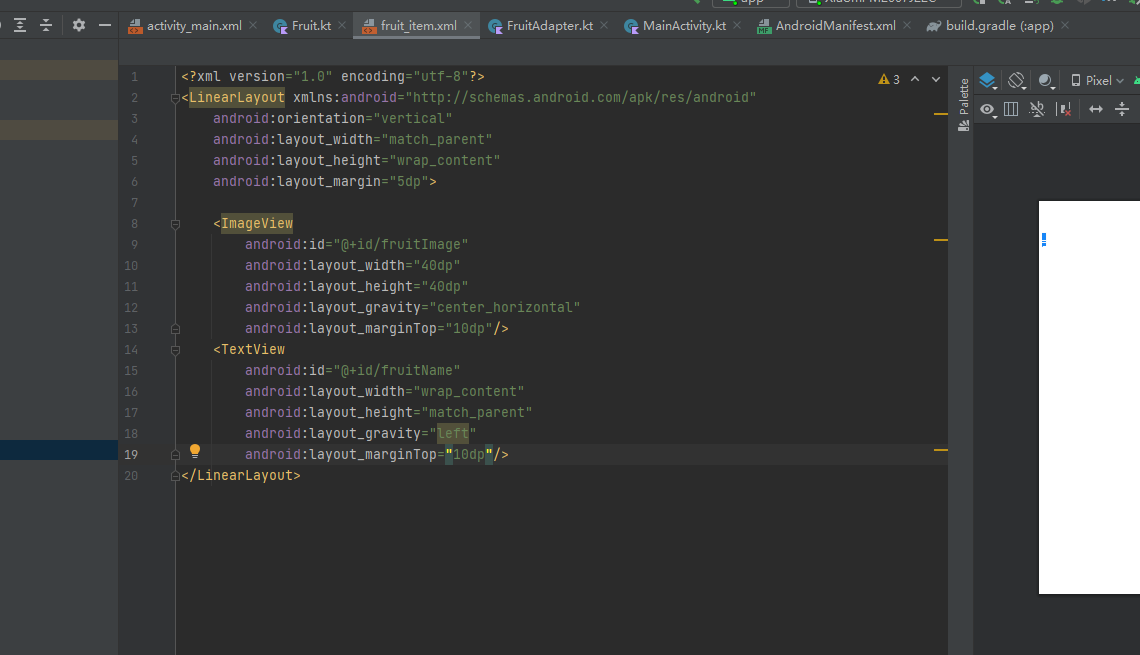
Task: Open the eye View Options dropdown
Action: click(x=987, y=110)
